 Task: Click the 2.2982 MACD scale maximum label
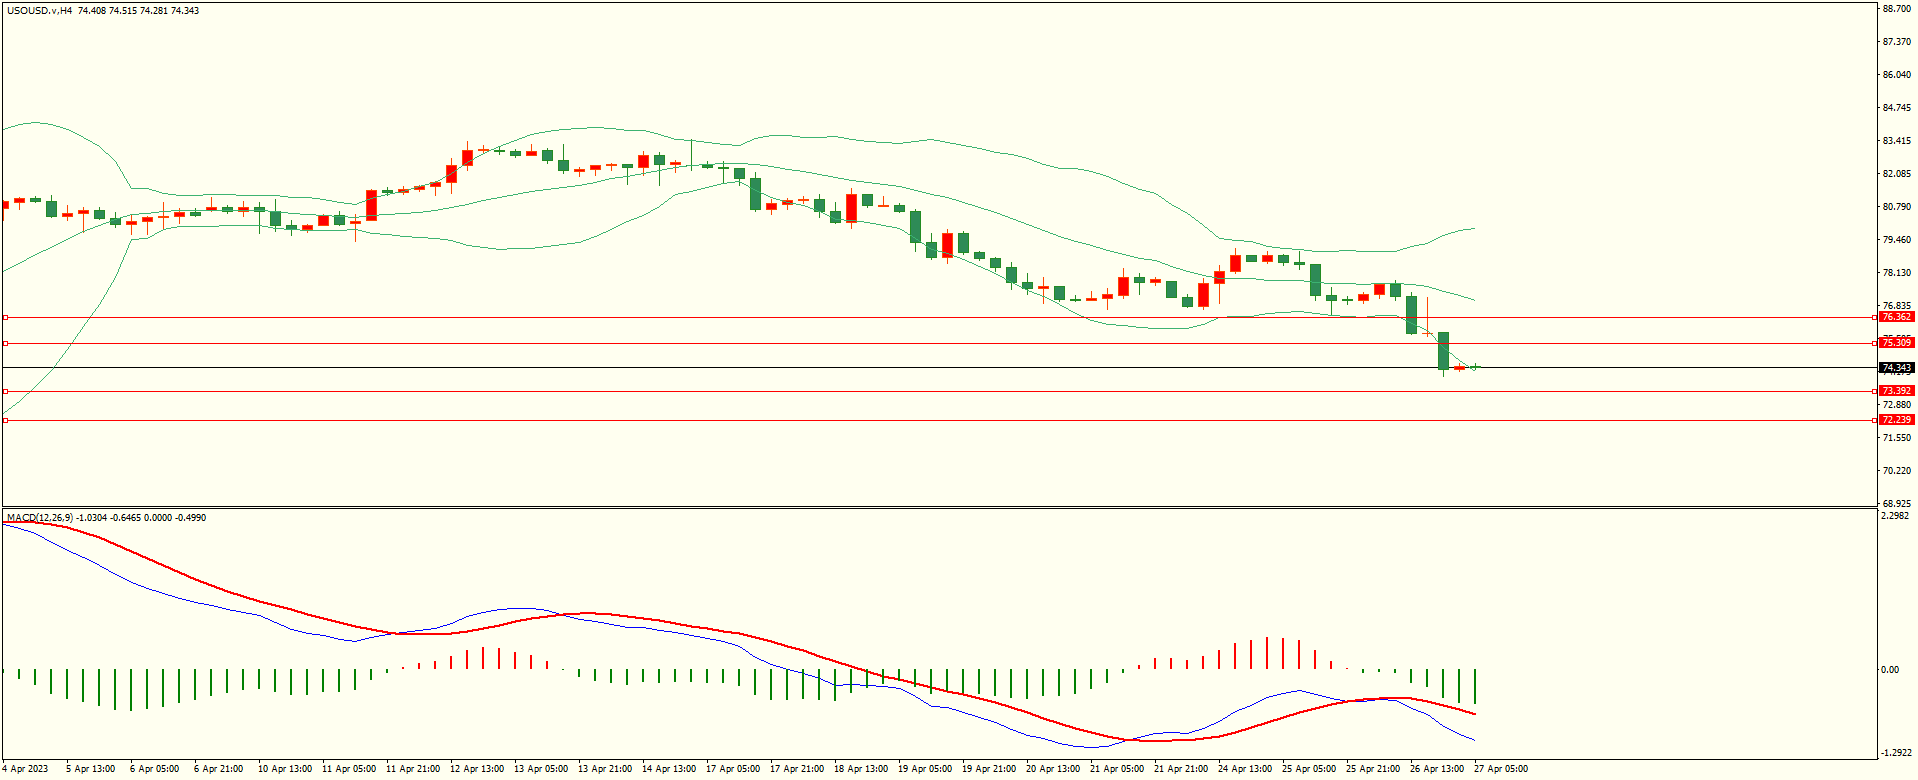(1896, 516)
